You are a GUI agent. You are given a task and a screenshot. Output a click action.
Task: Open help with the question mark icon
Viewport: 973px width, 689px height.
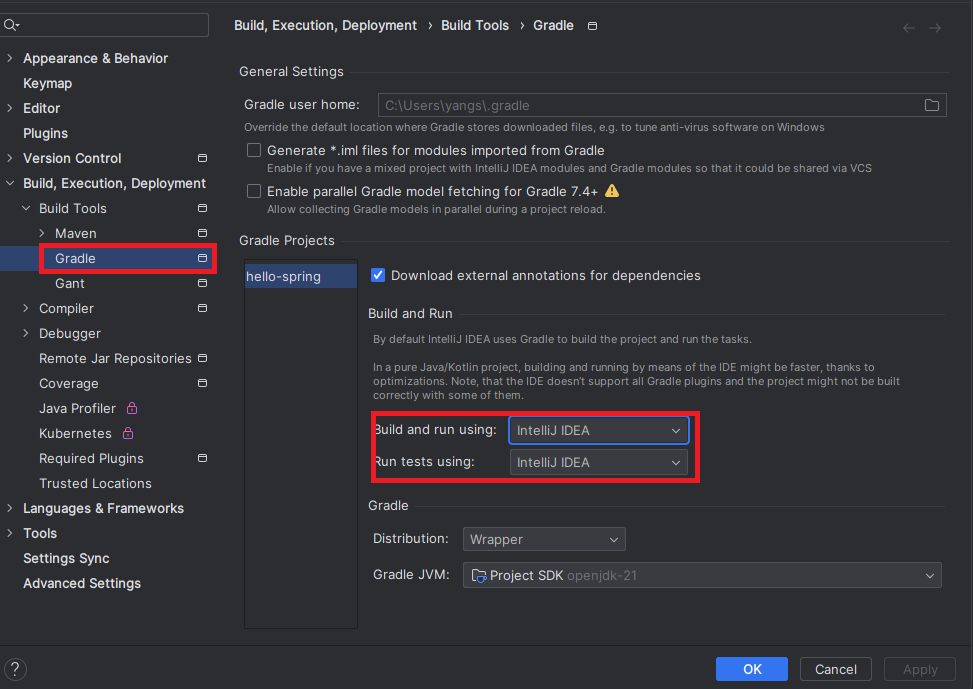15,669
